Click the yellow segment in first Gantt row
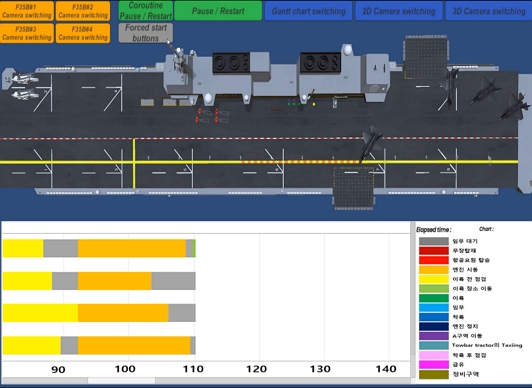Image resolution: width=532 pixels, height=388 pixels. coord(23,248)
